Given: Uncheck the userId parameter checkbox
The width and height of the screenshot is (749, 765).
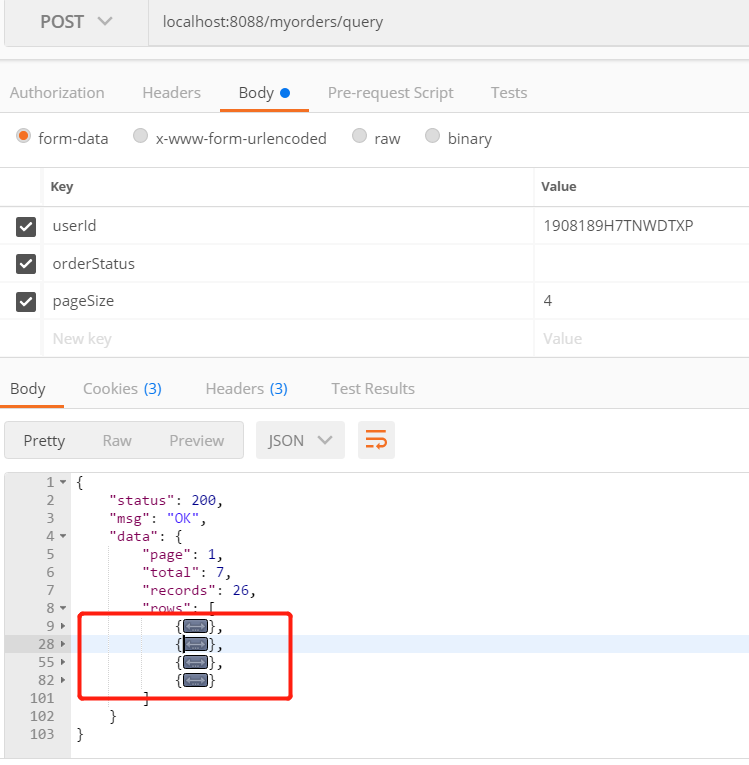Looking at the screenshot, I should (26, 227).
